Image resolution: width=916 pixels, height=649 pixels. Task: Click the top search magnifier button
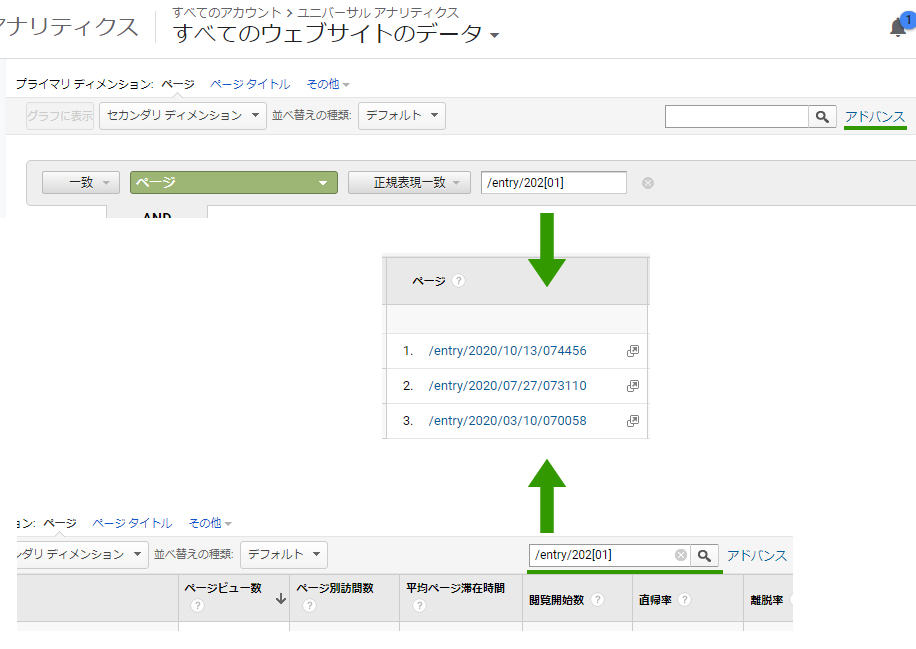[x=822, y=117]
